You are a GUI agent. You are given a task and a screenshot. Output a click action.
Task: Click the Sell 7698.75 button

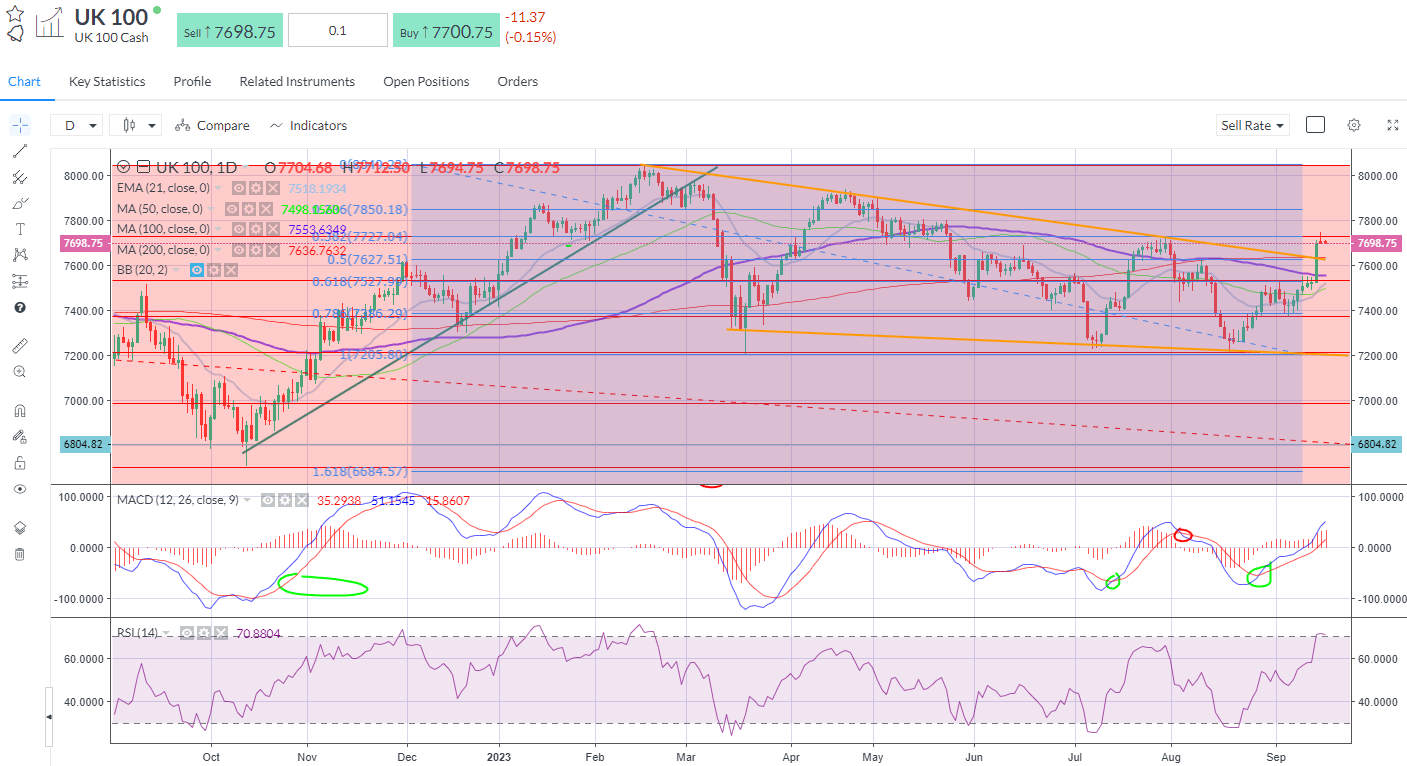pos(230,31)
